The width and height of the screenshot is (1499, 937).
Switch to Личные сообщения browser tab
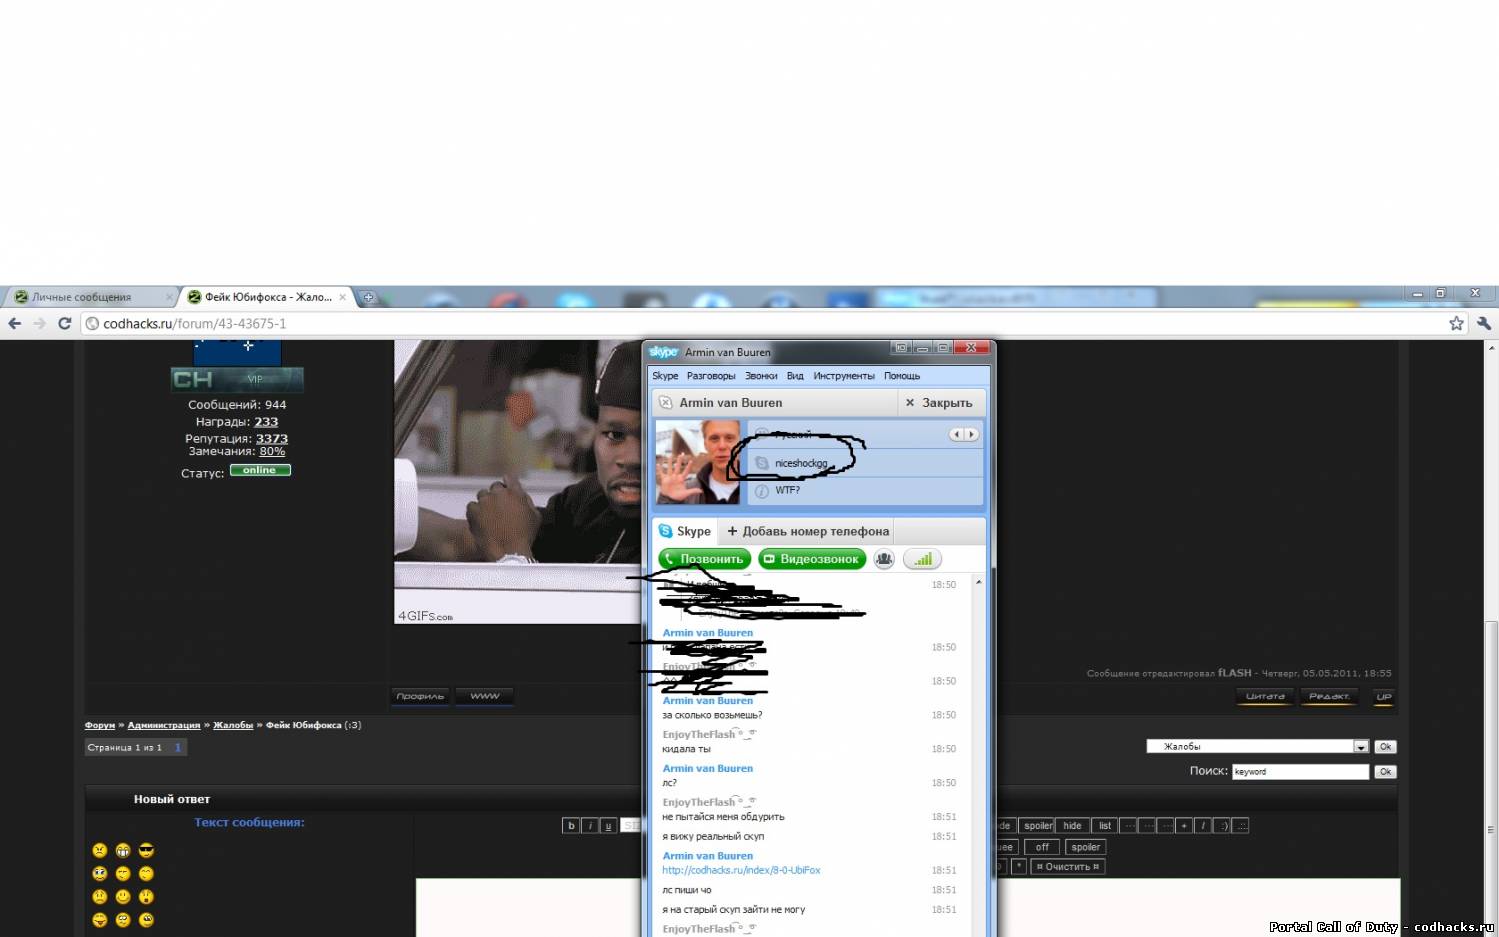[90, 297]
